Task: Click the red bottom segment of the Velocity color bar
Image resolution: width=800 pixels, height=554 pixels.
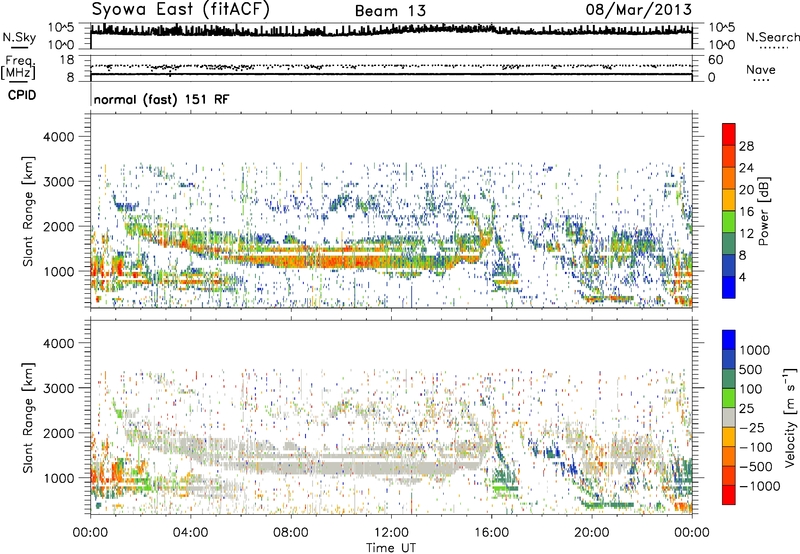Action: (729, 495)
